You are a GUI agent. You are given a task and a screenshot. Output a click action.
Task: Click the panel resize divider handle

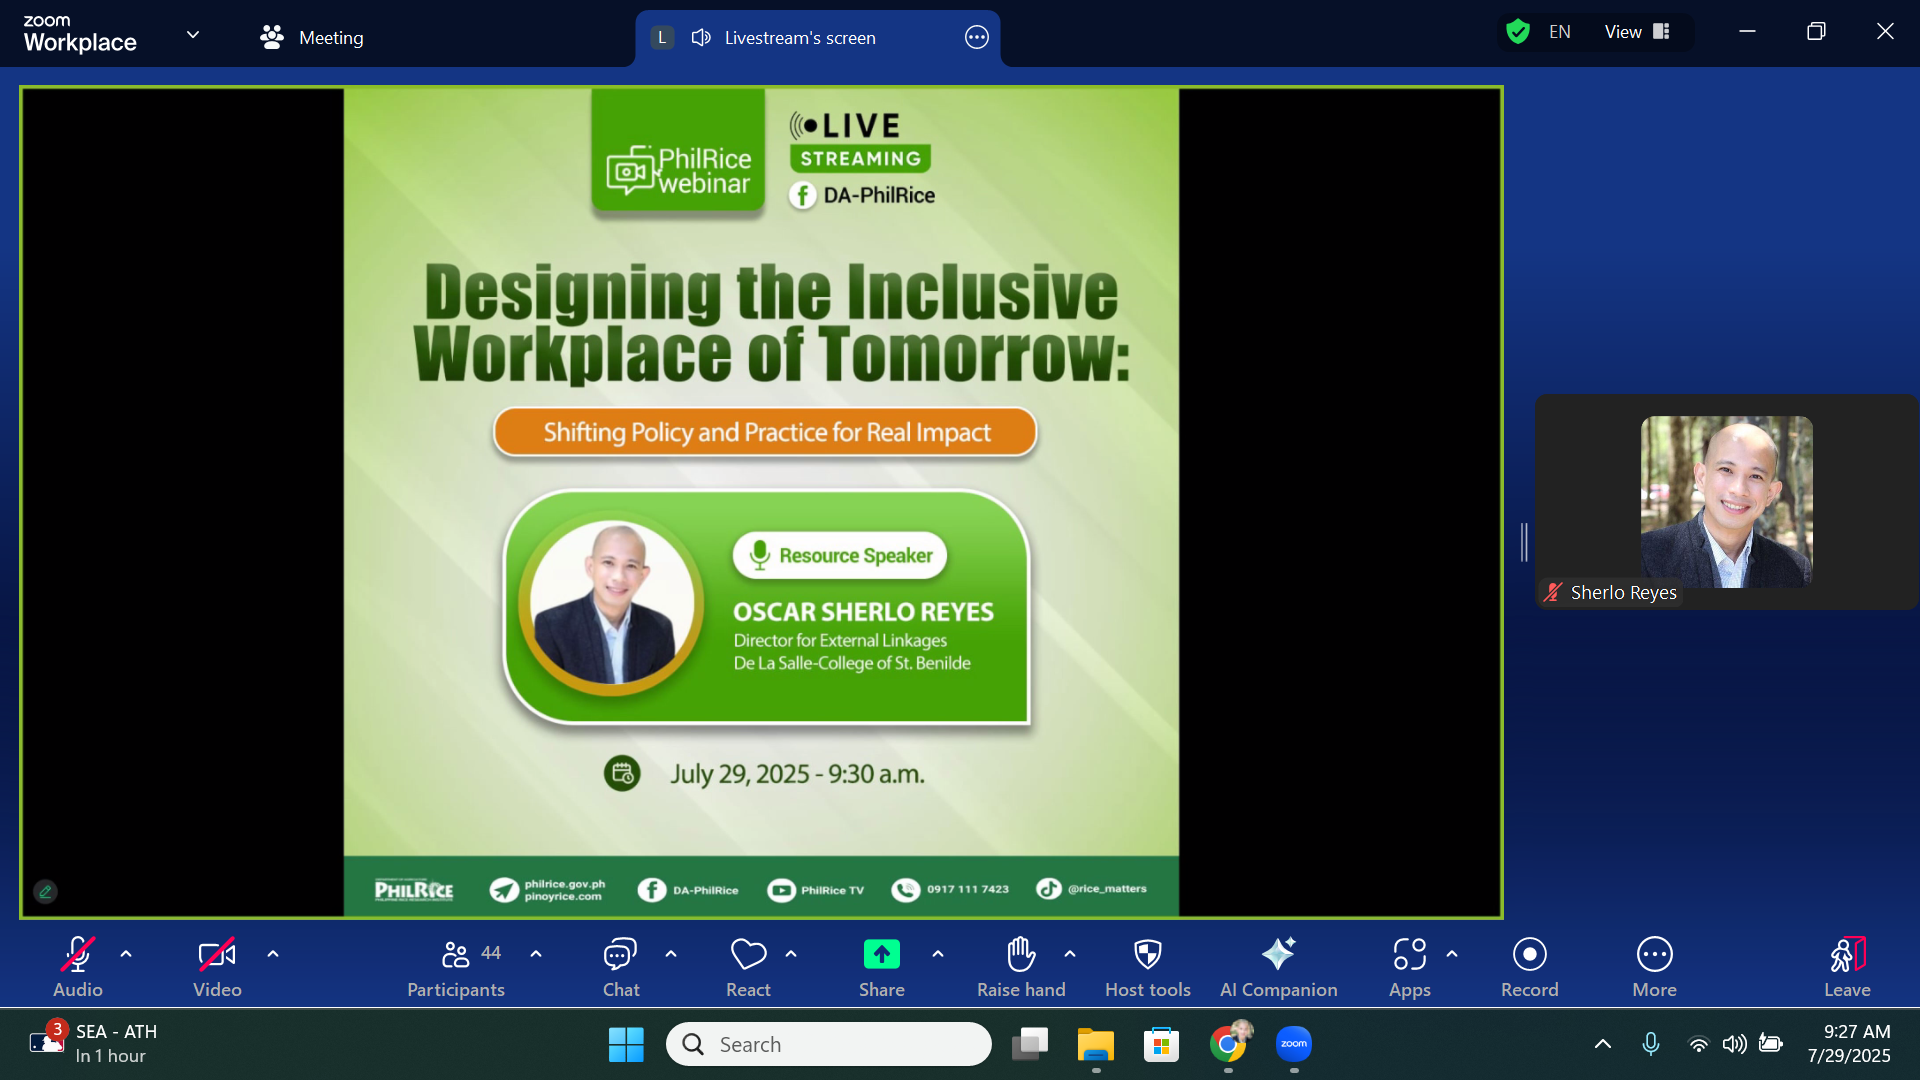(1524, 542)
